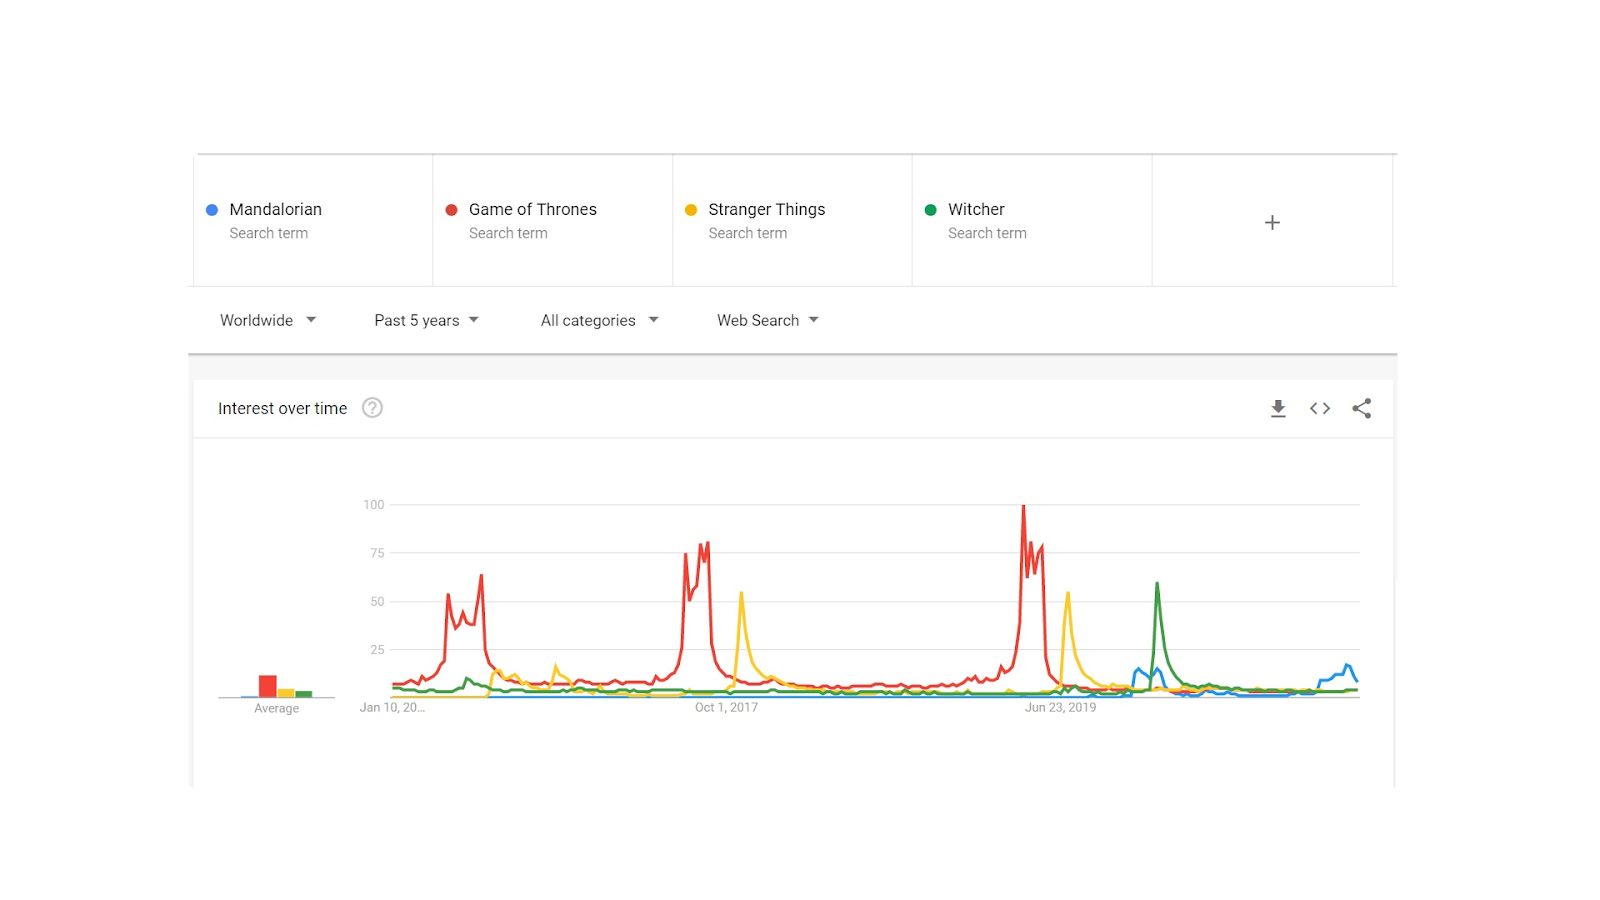Click the green Witcher average bar
The image size is (1600, 900).
[x=304, y=694]
